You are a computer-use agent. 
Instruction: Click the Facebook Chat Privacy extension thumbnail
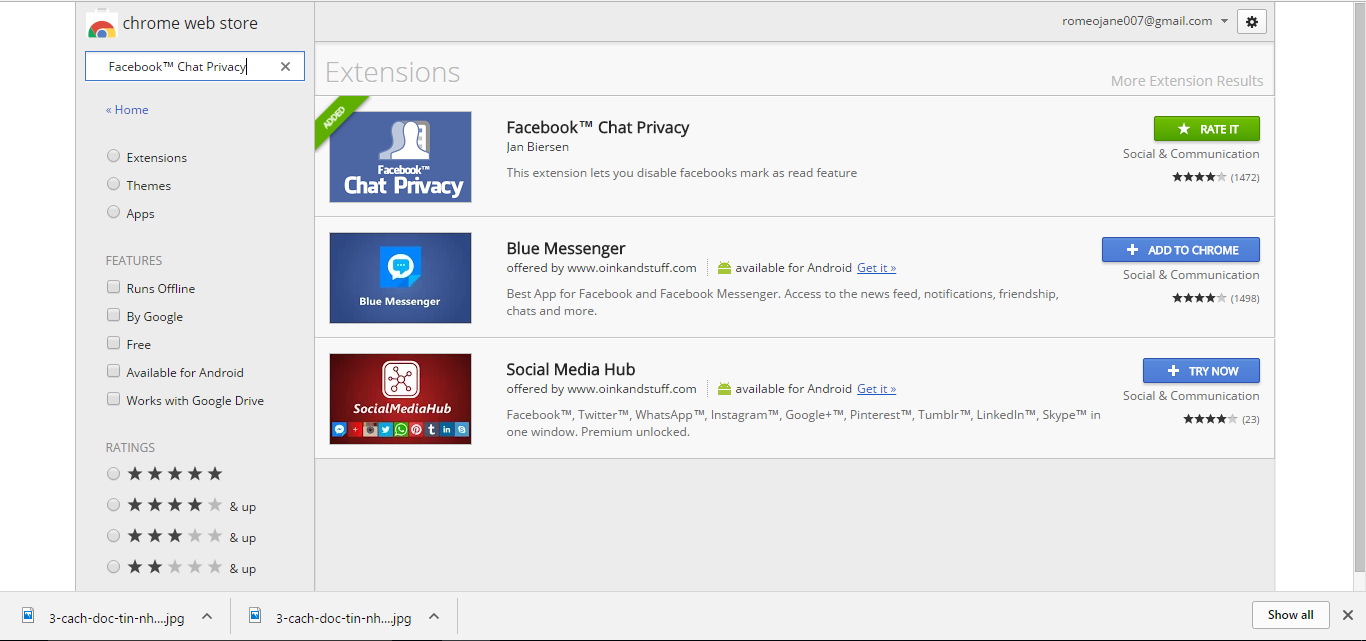[400, 157]
